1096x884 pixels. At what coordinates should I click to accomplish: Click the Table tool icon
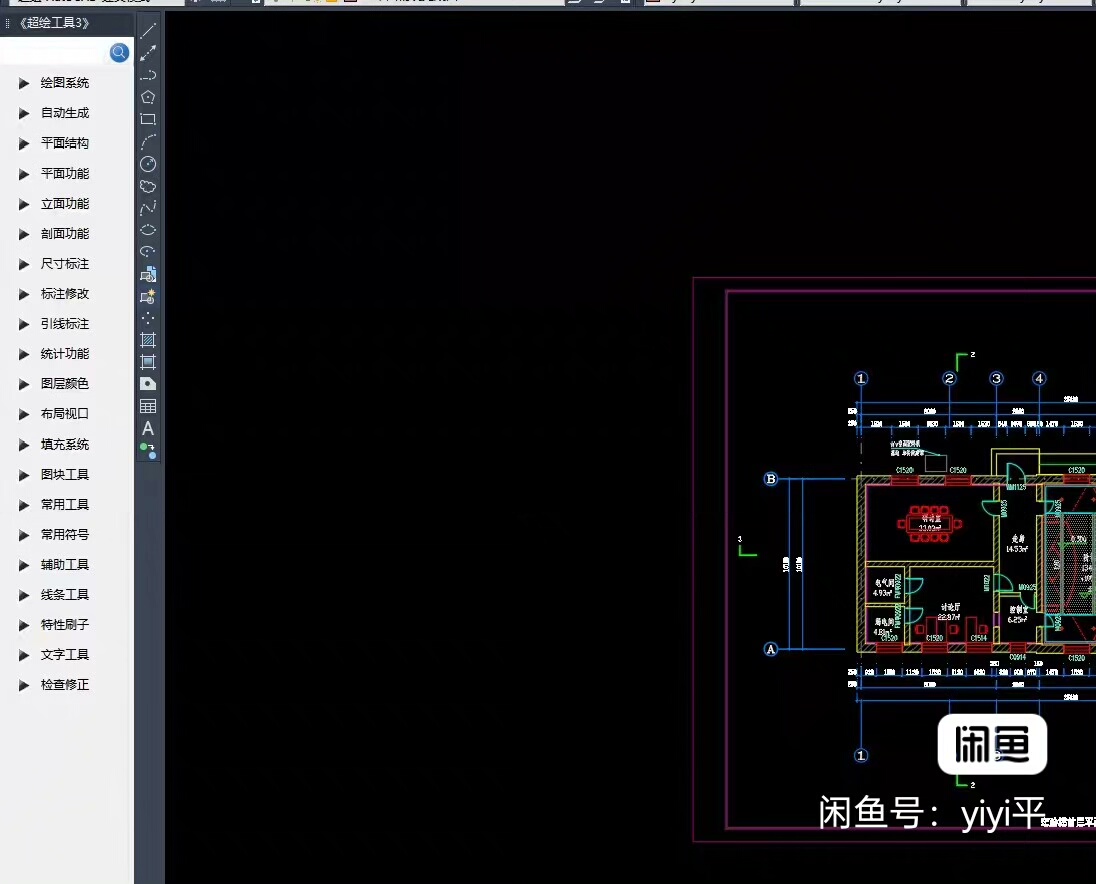[148, 407]
